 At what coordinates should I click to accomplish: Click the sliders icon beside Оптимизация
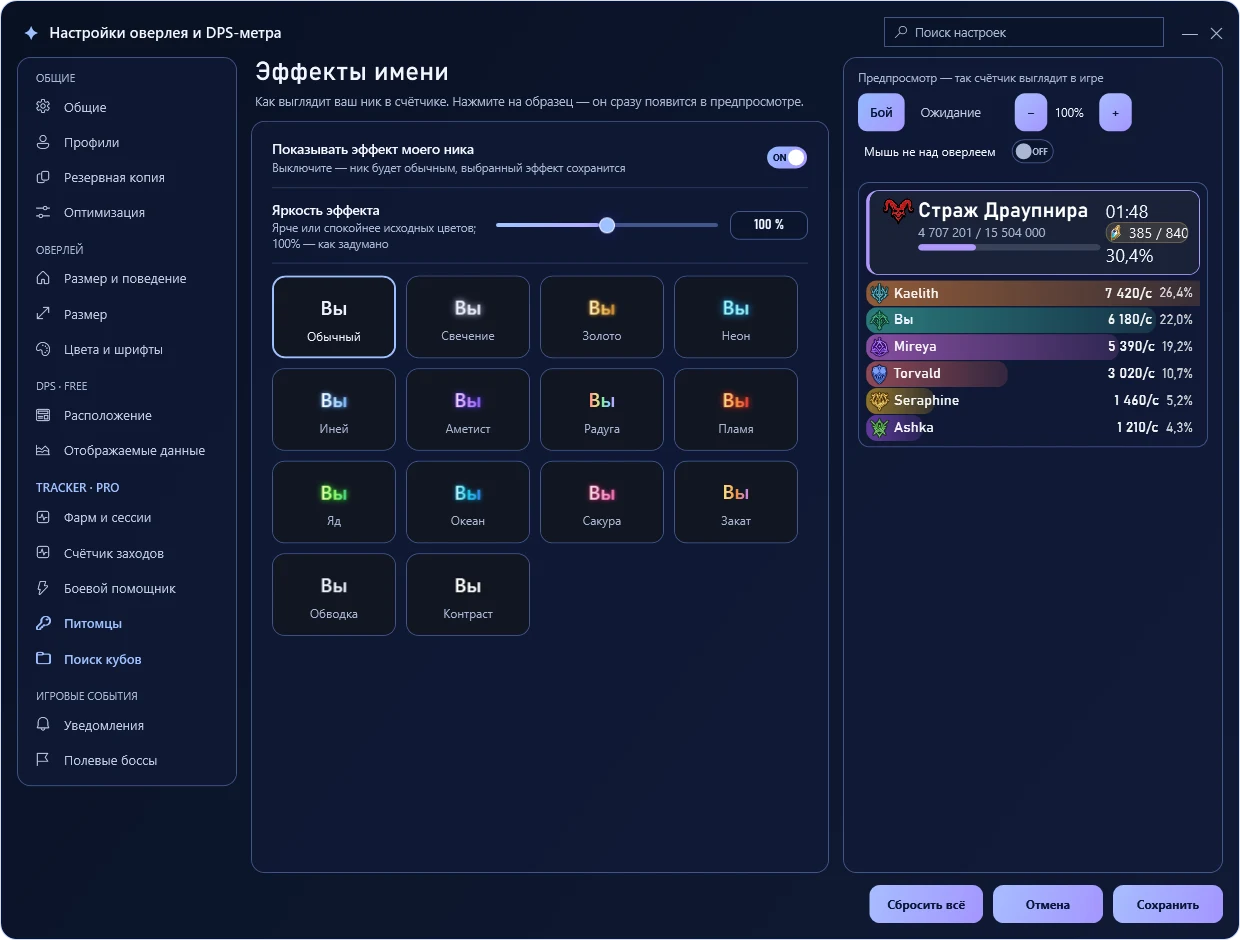(43, 212)
